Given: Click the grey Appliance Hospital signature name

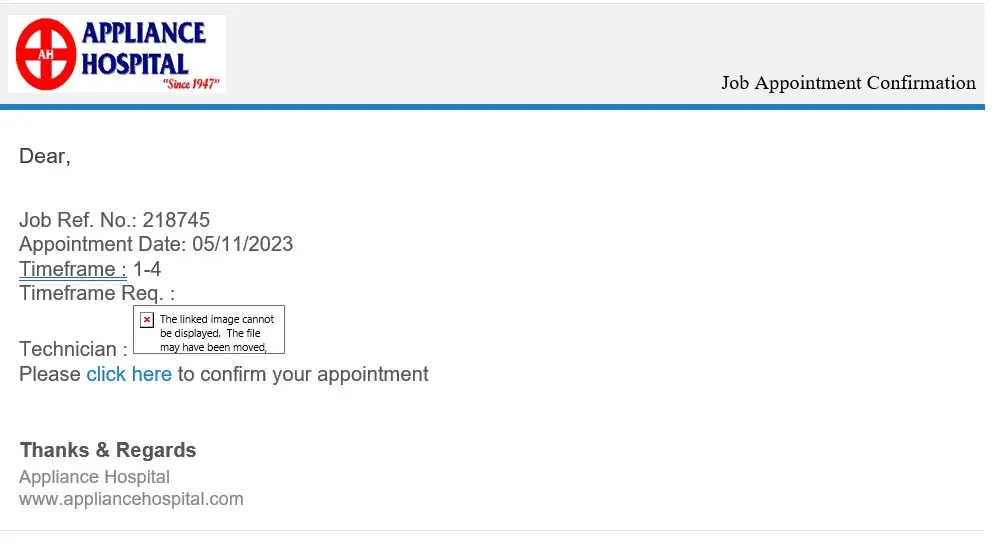Looking at the screenshot, I should (94, 477).
